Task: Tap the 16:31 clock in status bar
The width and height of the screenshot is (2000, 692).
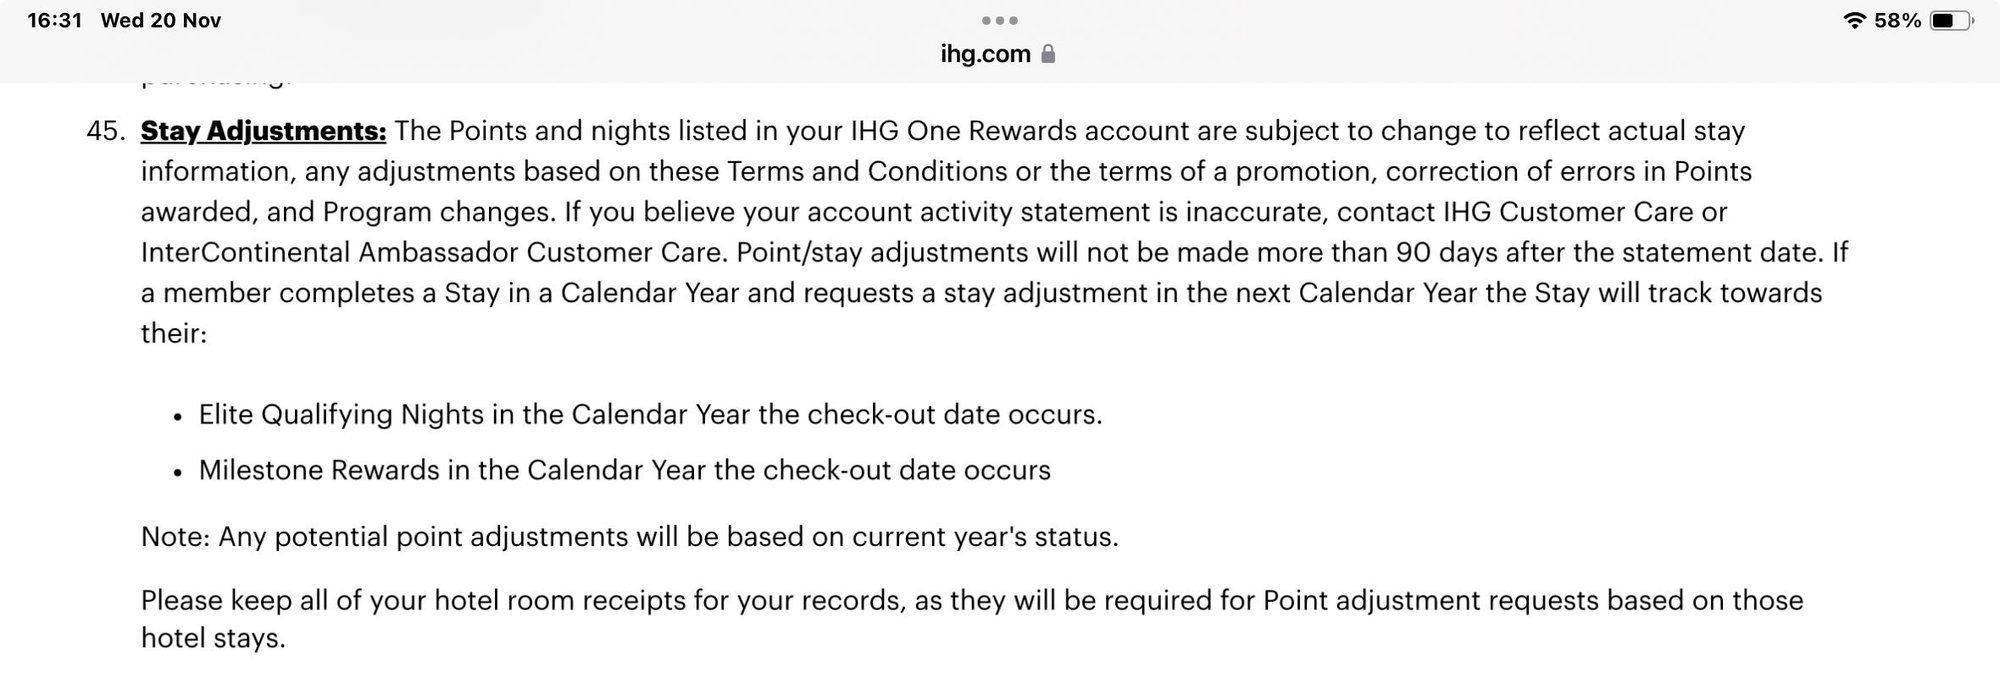Action: click(x=54, y=20)
